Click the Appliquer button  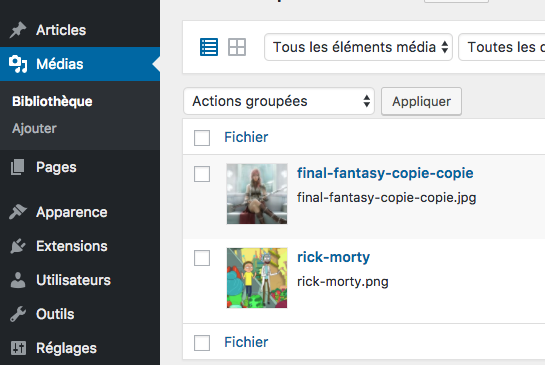421,101
